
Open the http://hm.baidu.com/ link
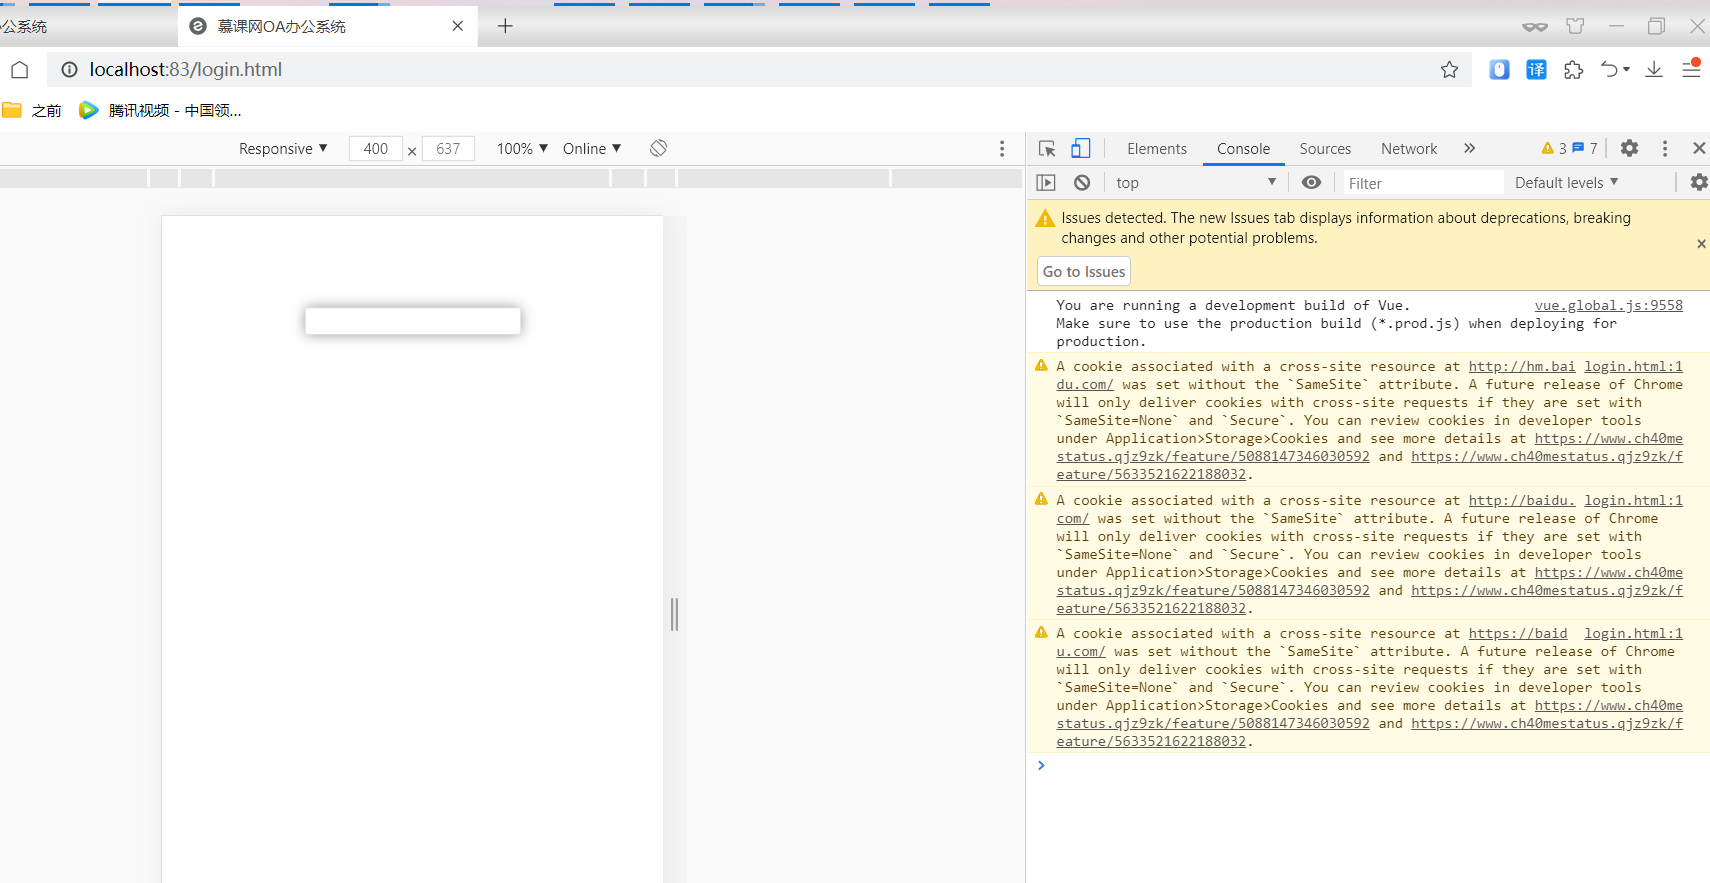tap(1521, 366)
